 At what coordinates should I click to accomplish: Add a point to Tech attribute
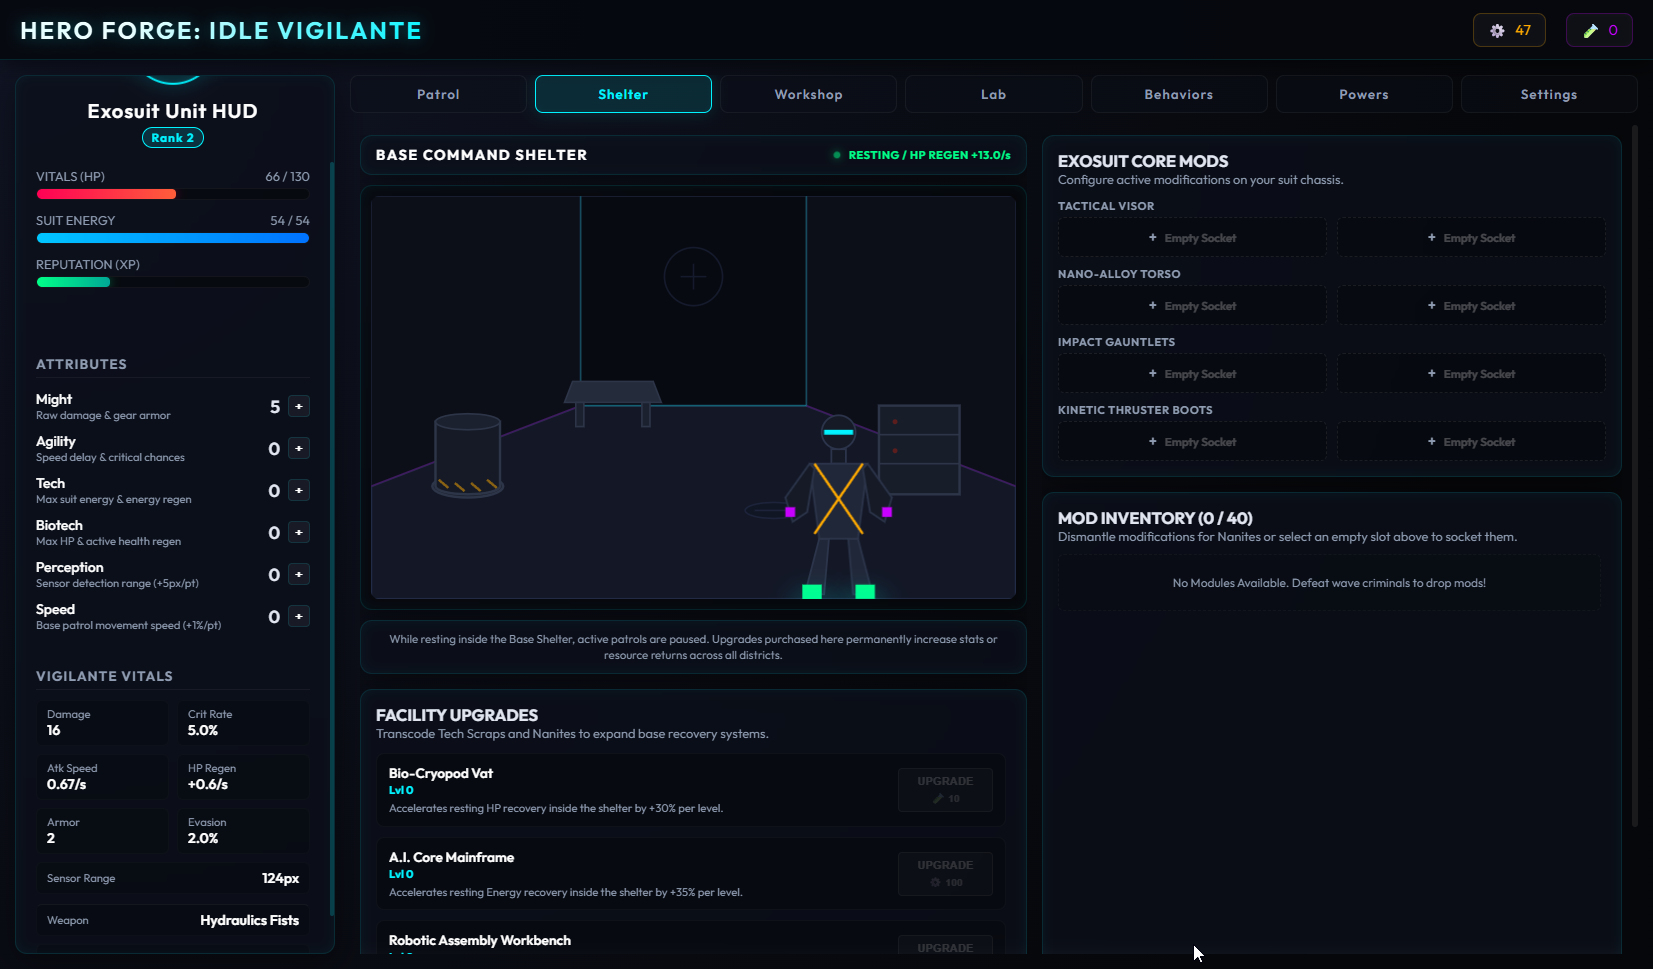[x=298, y=490]
